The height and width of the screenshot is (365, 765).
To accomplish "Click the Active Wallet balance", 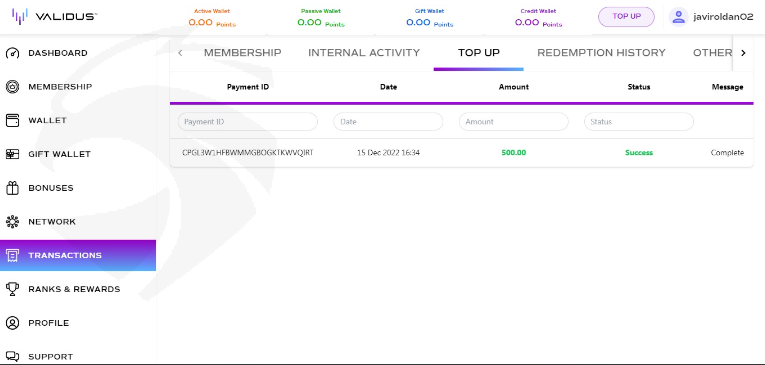I will [x=212, y=22].
